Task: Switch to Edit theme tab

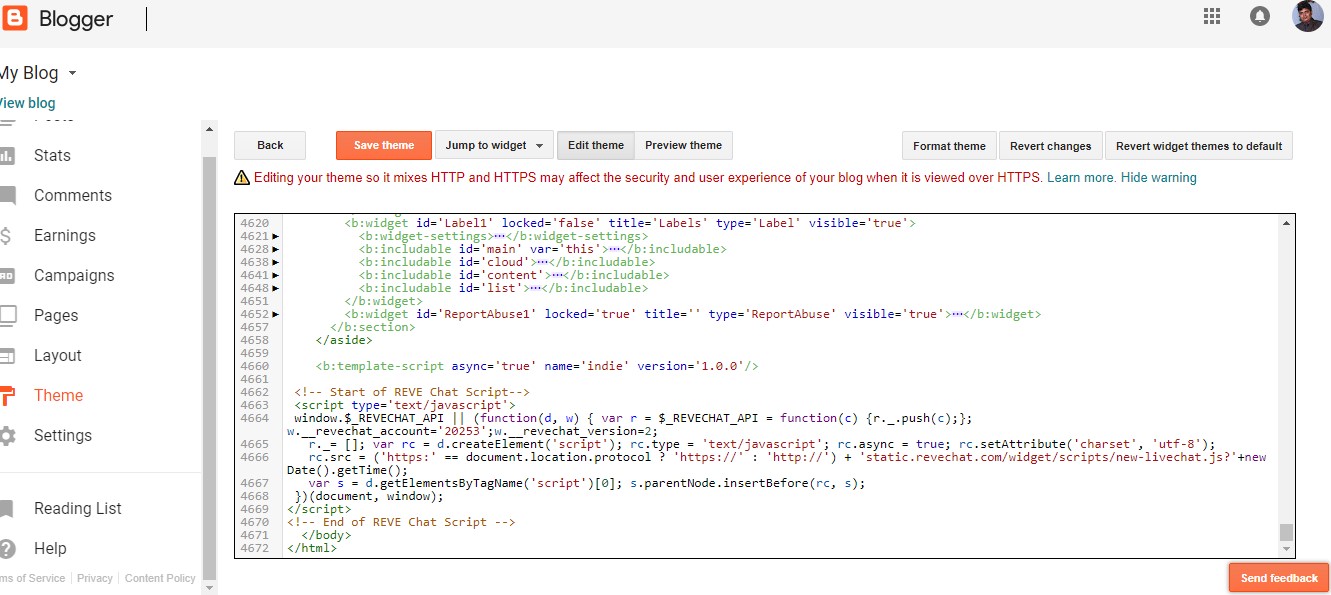Action: pyautogui.click(x=596, y=145)
